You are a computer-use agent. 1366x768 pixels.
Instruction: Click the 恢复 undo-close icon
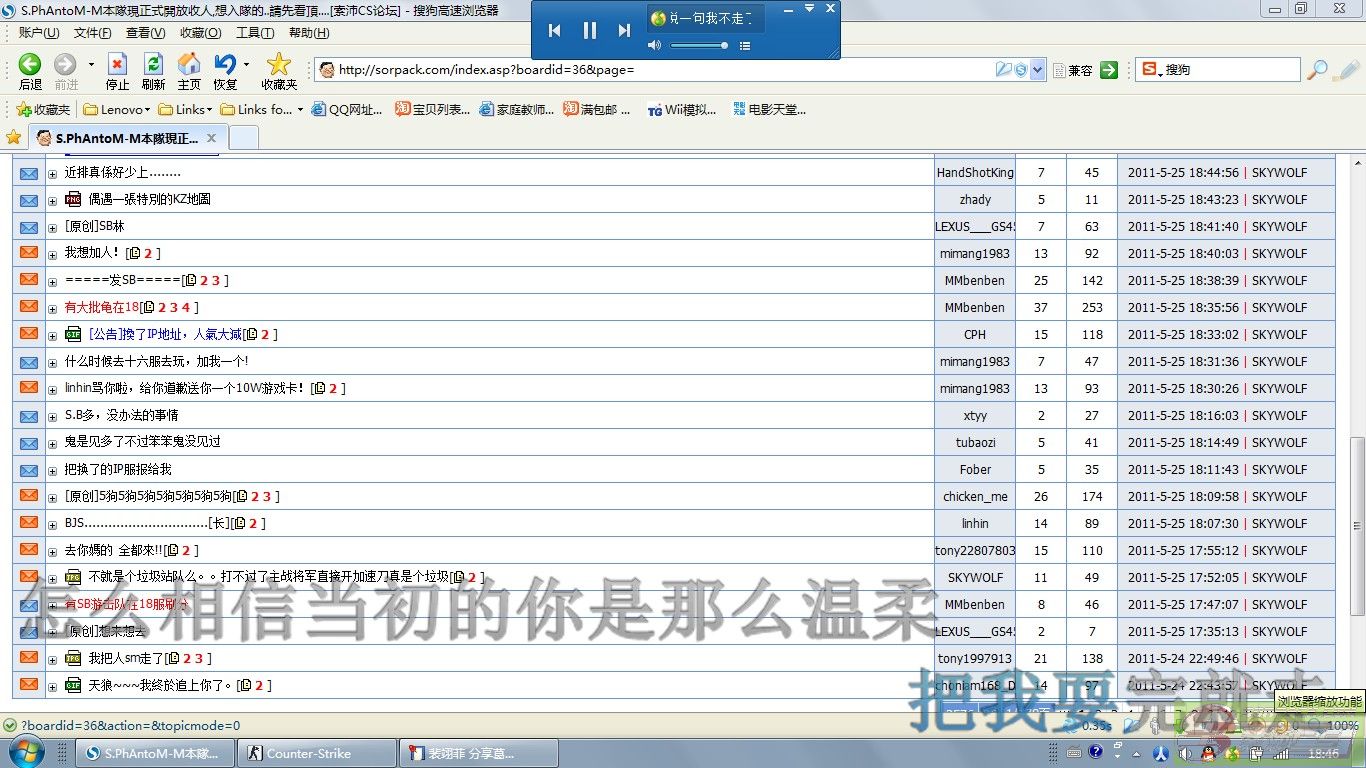coord(225,66)
